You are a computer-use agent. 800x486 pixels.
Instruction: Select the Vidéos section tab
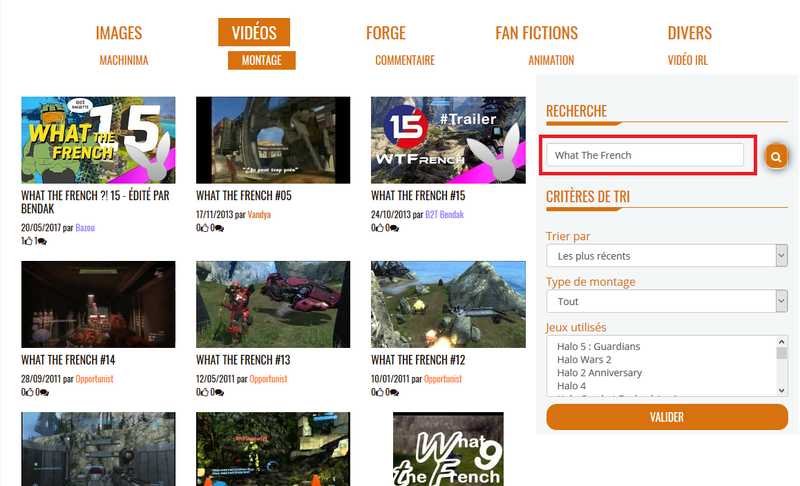click(254, 33)
